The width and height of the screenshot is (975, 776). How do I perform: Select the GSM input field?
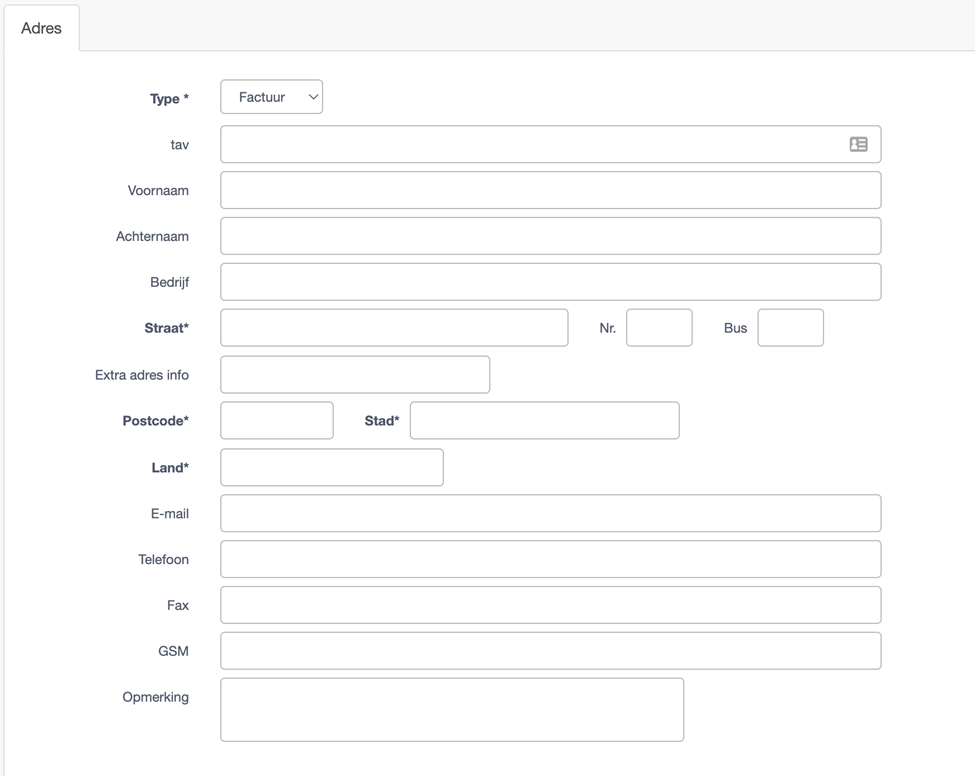coord(550,651)
